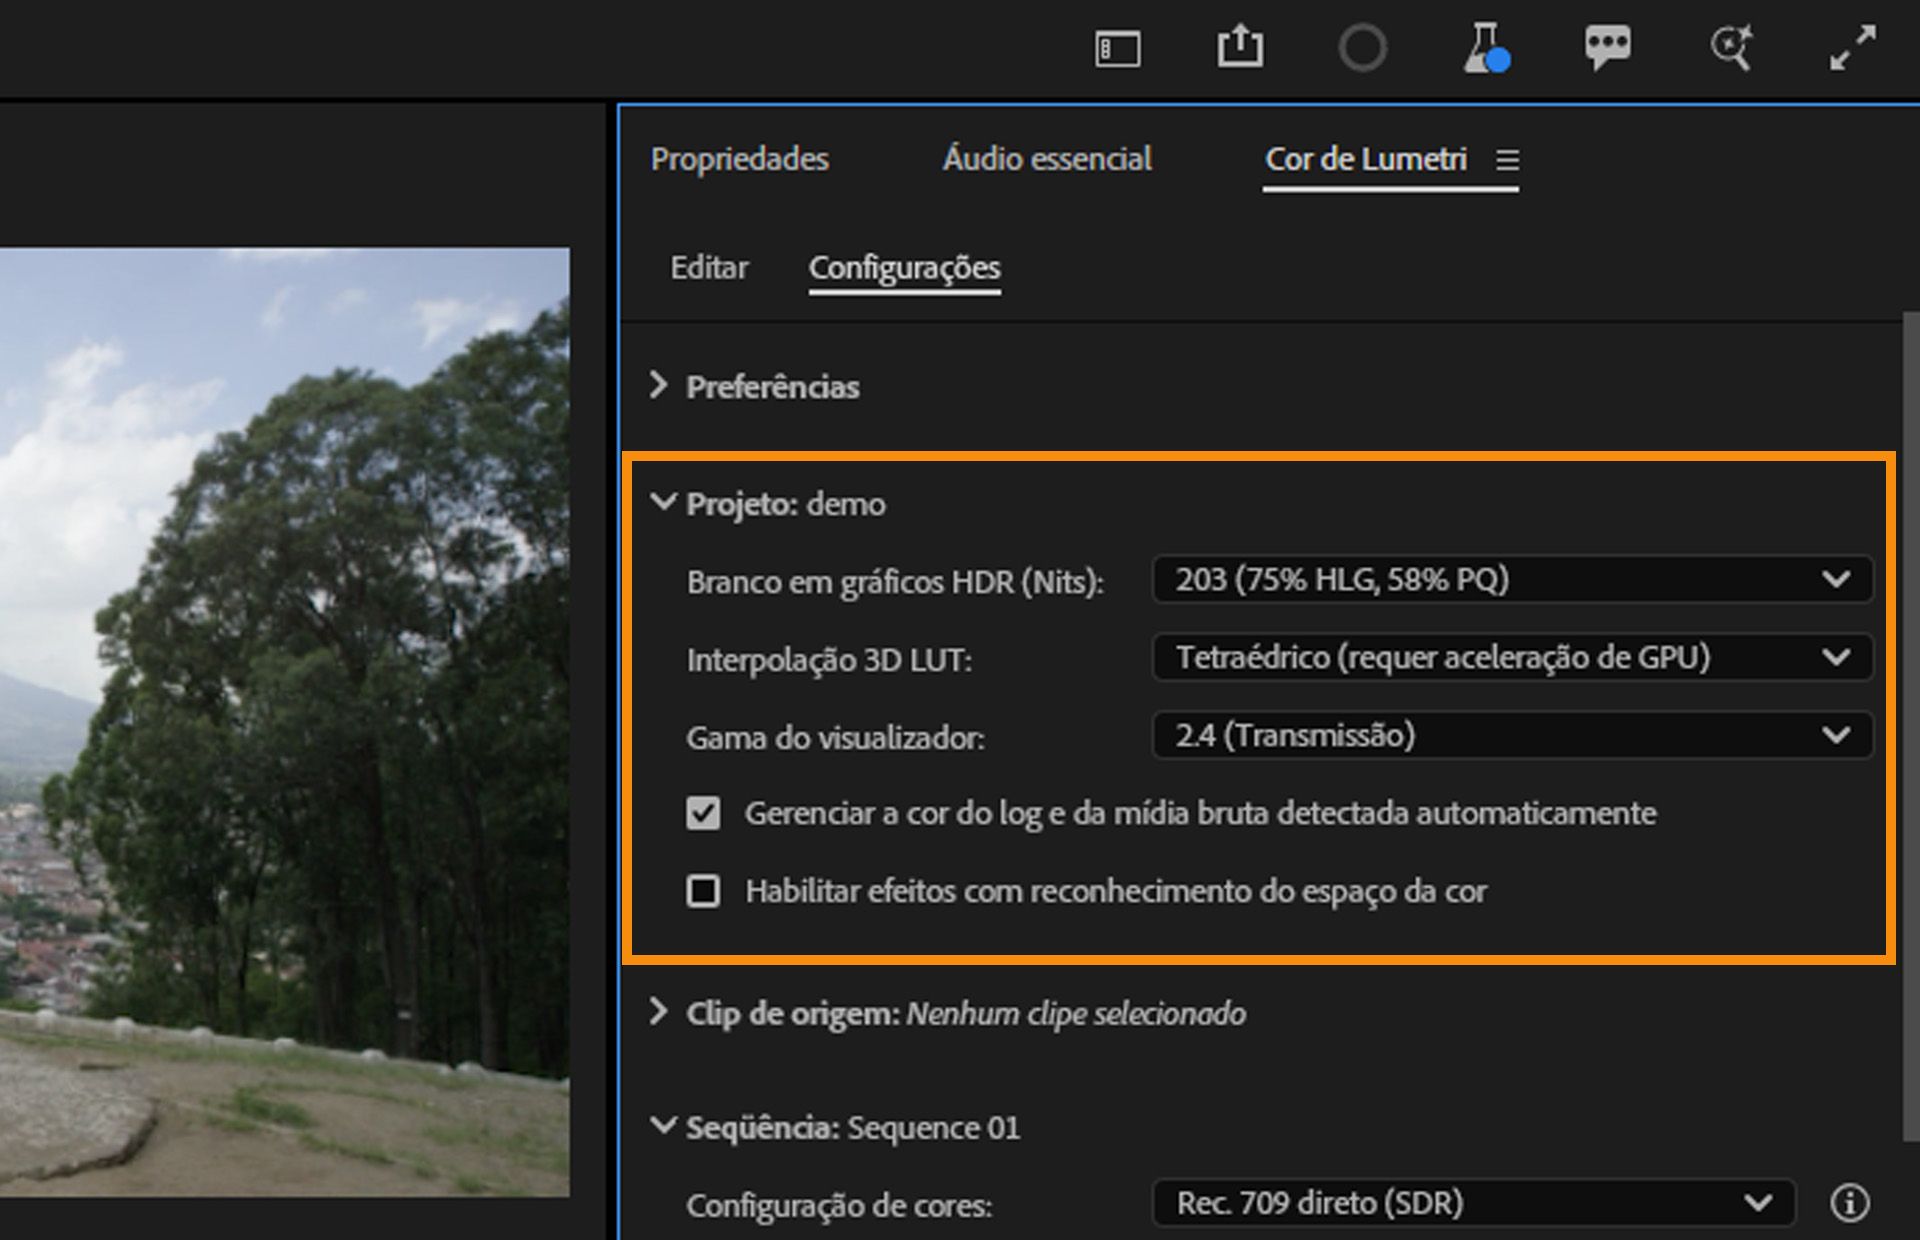
Task: Enable Habilitar efeitos com reconhecimento do espaço
Action: (703, 891)
